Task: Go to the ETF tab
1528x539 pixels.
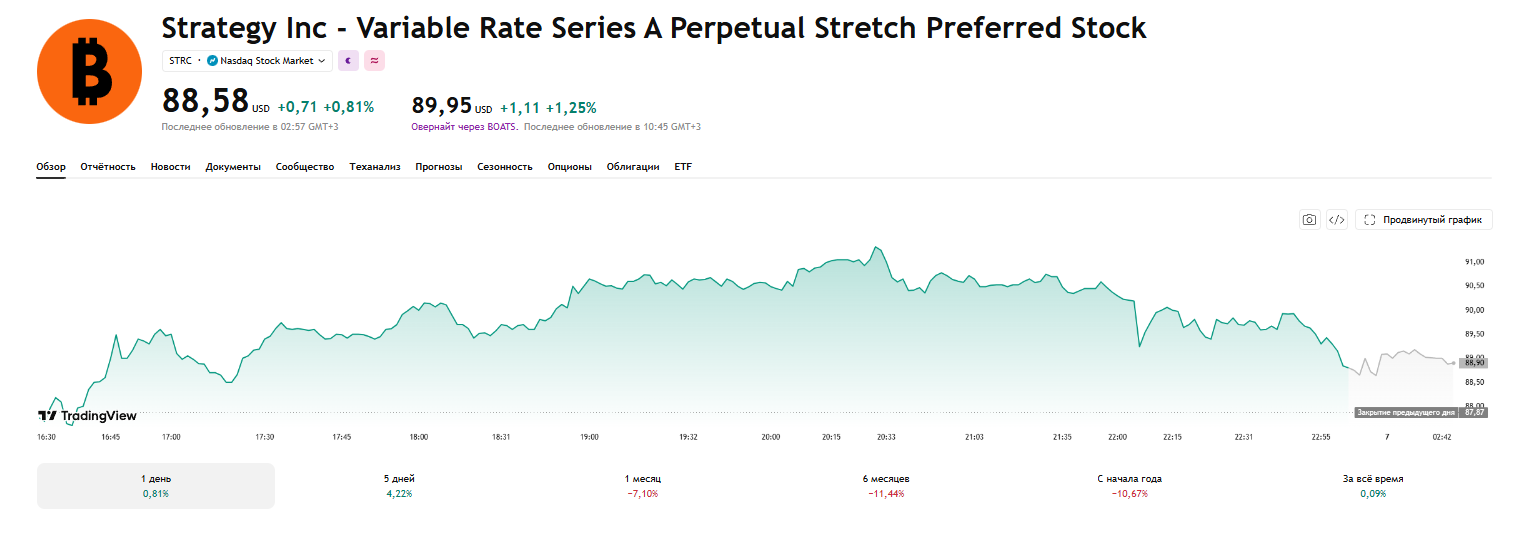Action: tap(683, 167)
